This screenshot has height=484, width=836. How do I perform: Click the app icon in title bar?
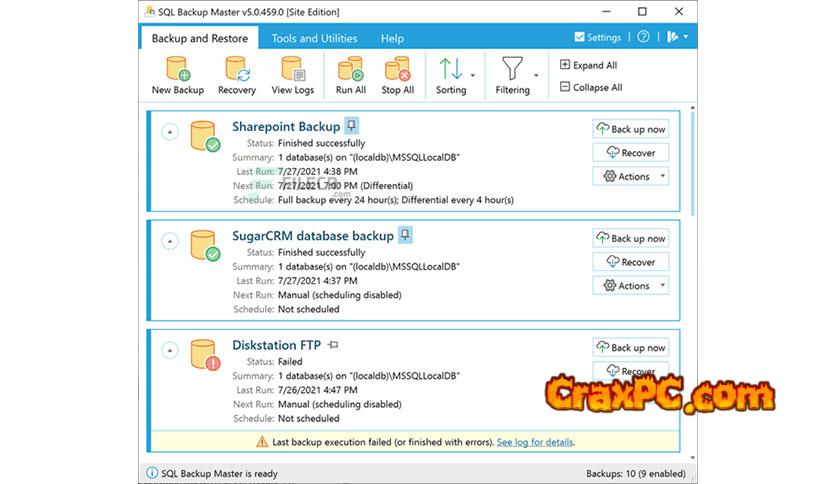point(150,11)
